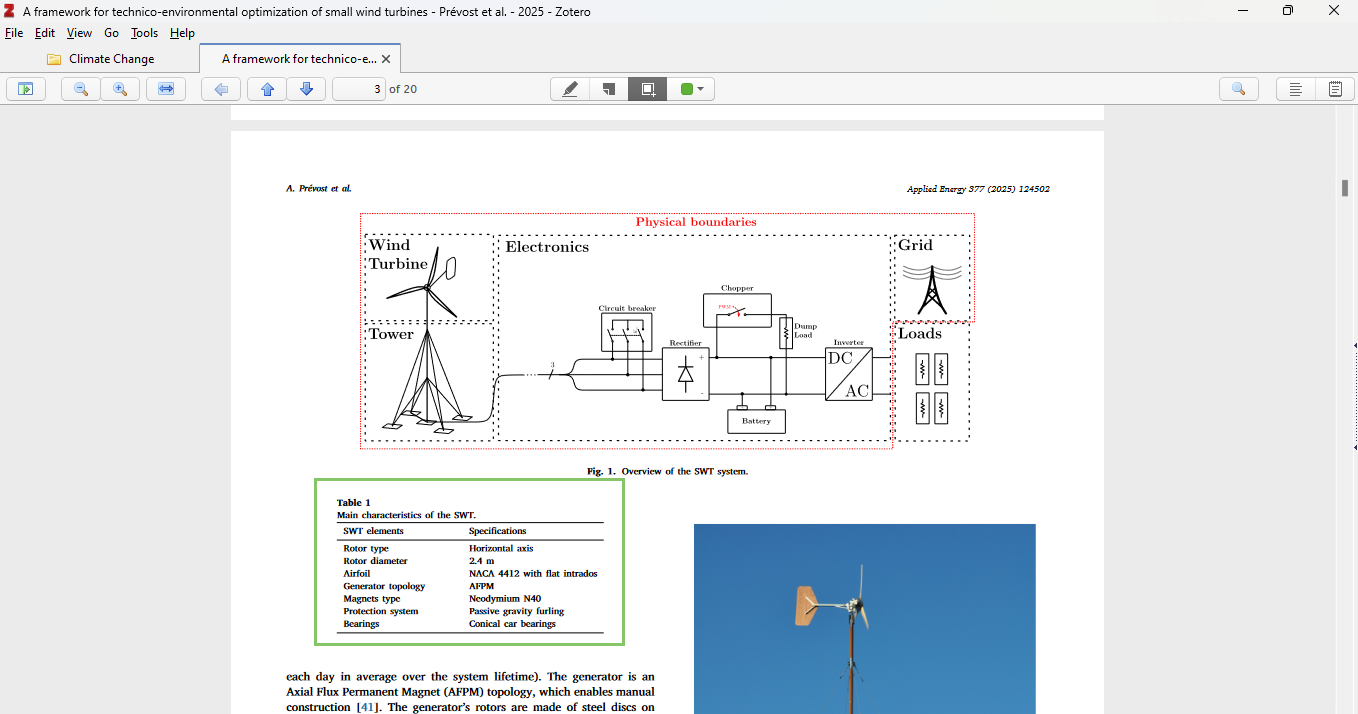Click the 'SWT elements' column header

click(x=373, y=531)
